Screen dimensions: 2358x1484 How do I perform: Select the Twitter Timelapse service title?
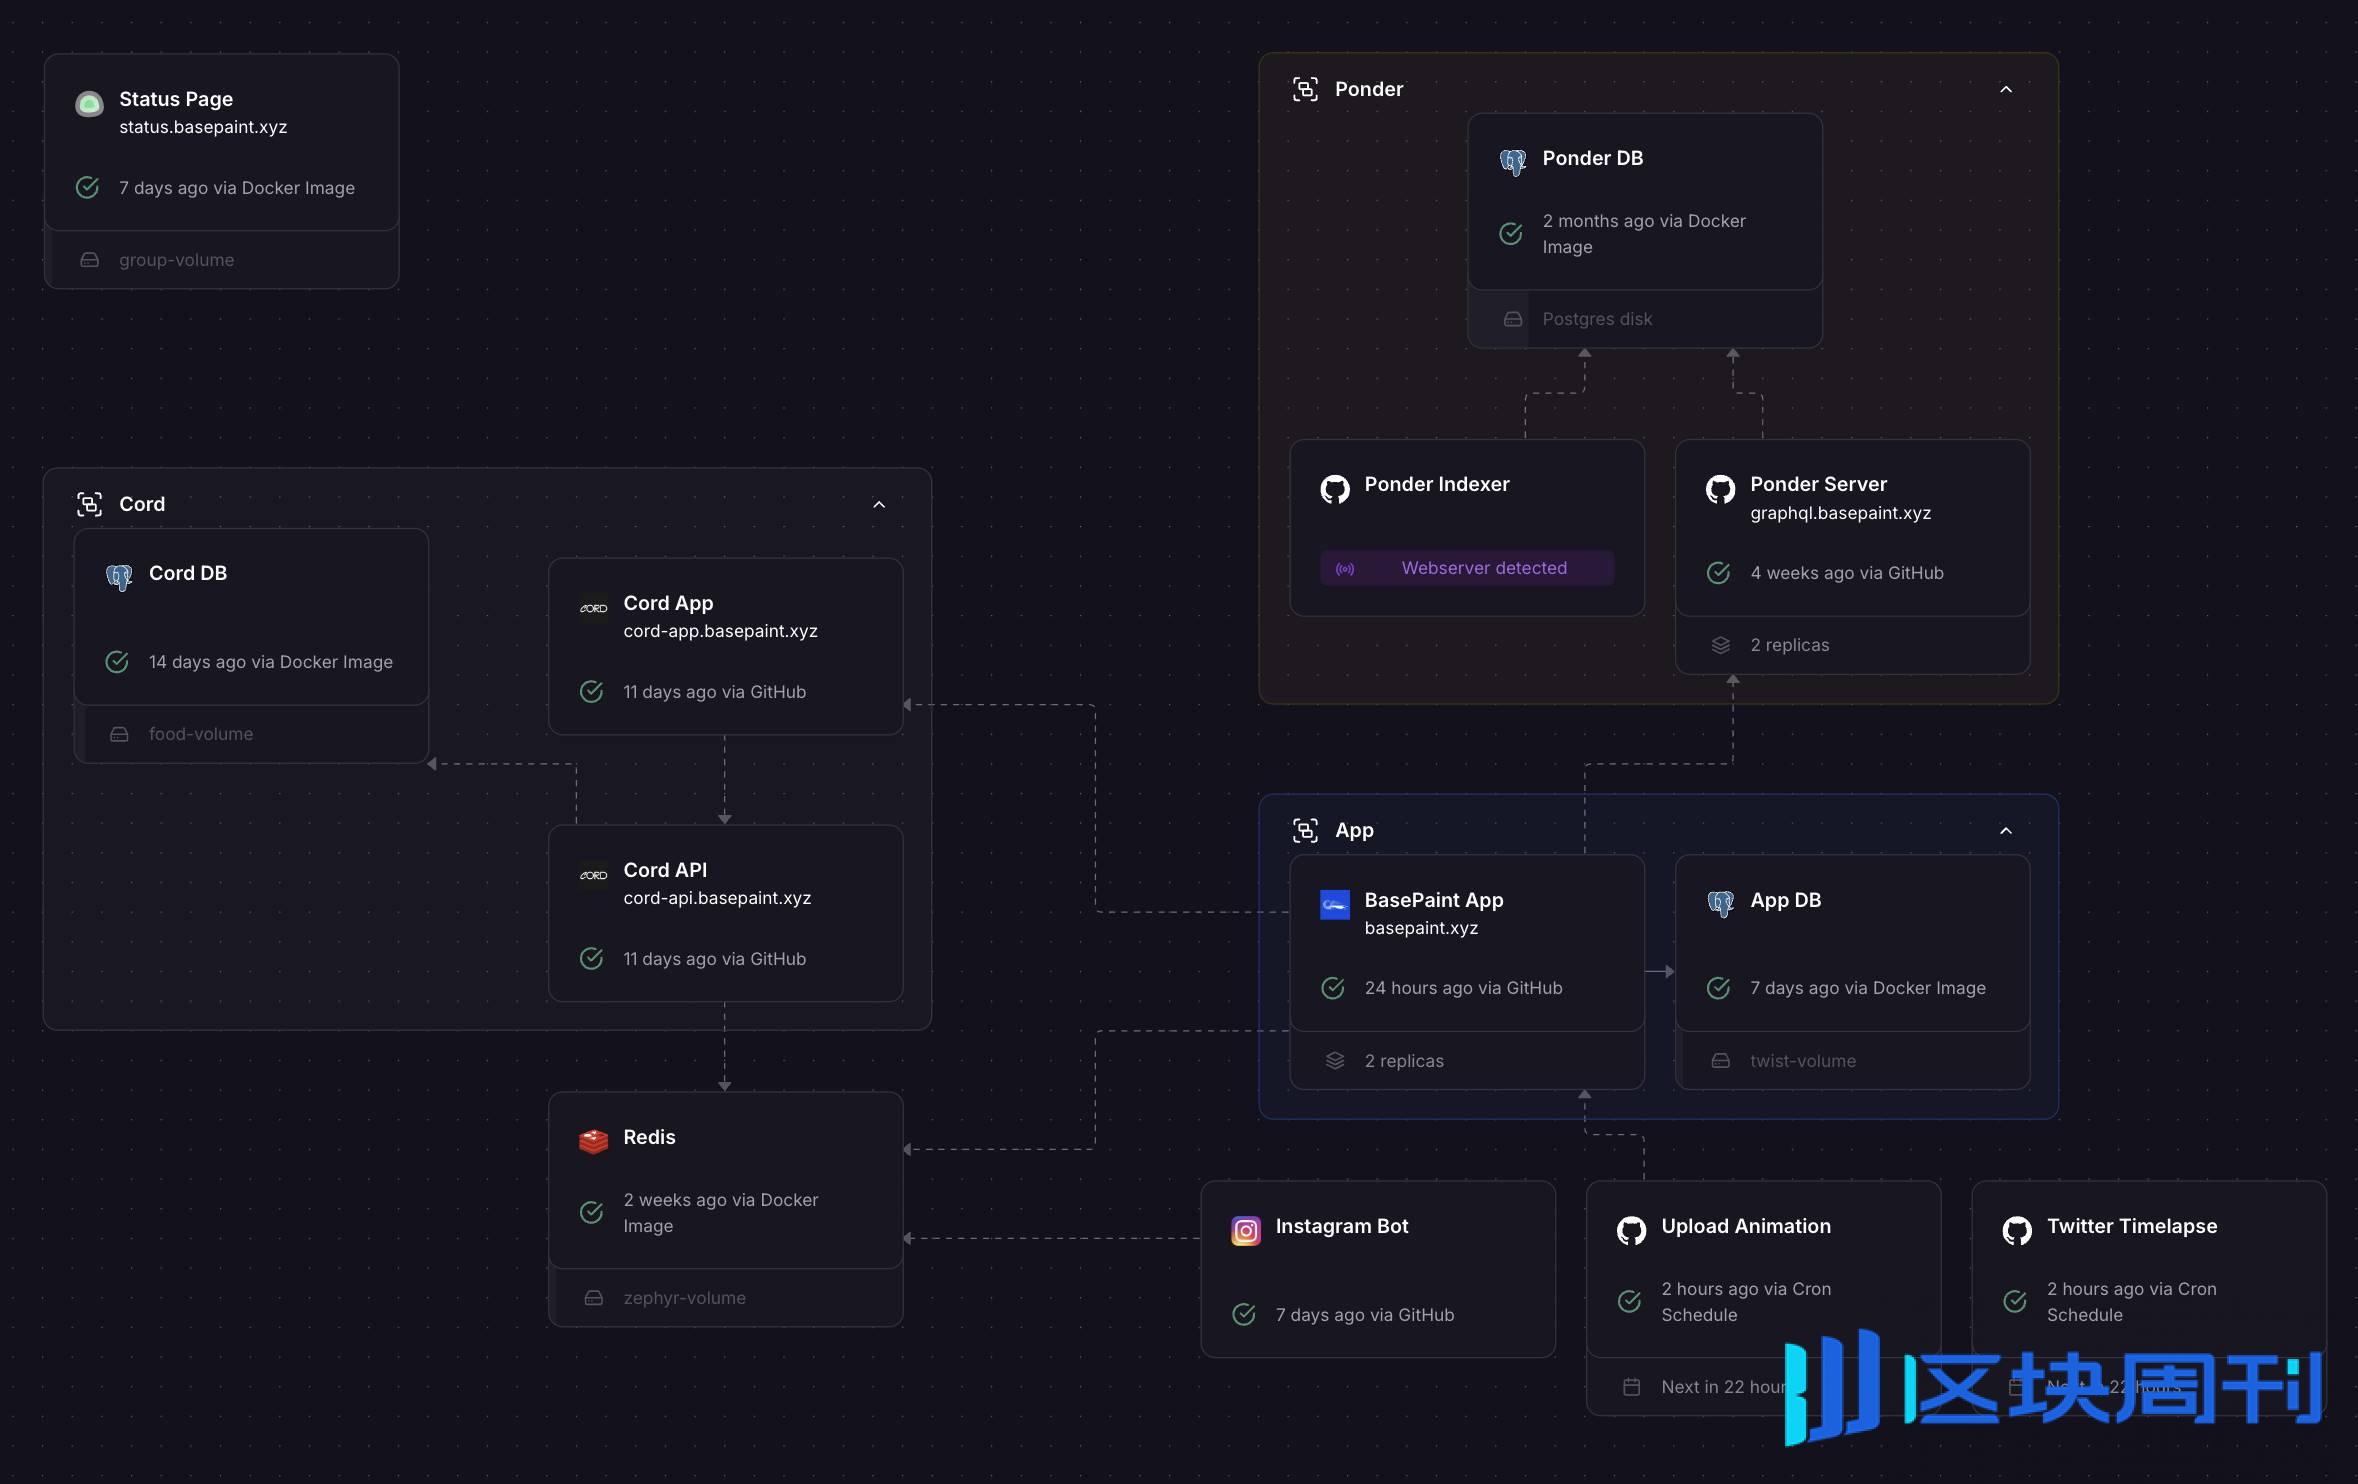tap(2131, 1226)
